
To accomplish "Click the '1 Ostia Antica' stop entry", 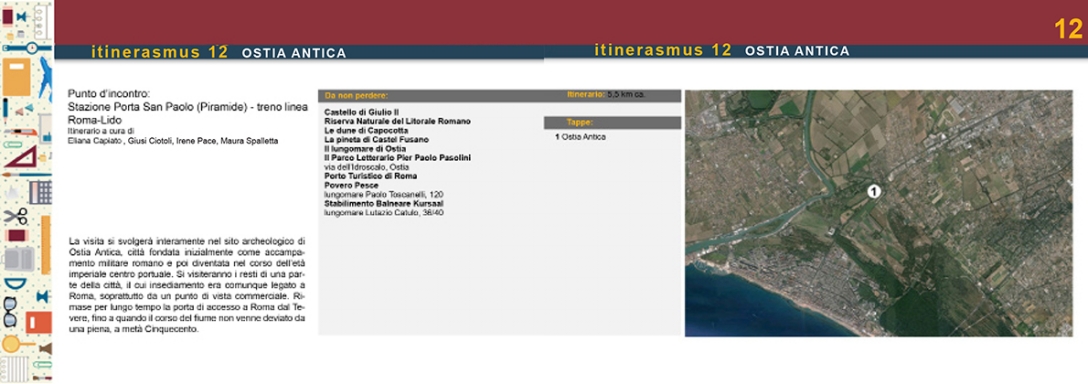I will tap(580, 137).
